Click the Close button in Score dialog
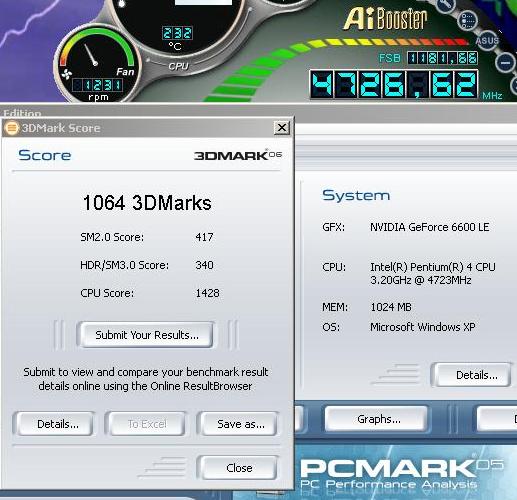 coord(239,468)
